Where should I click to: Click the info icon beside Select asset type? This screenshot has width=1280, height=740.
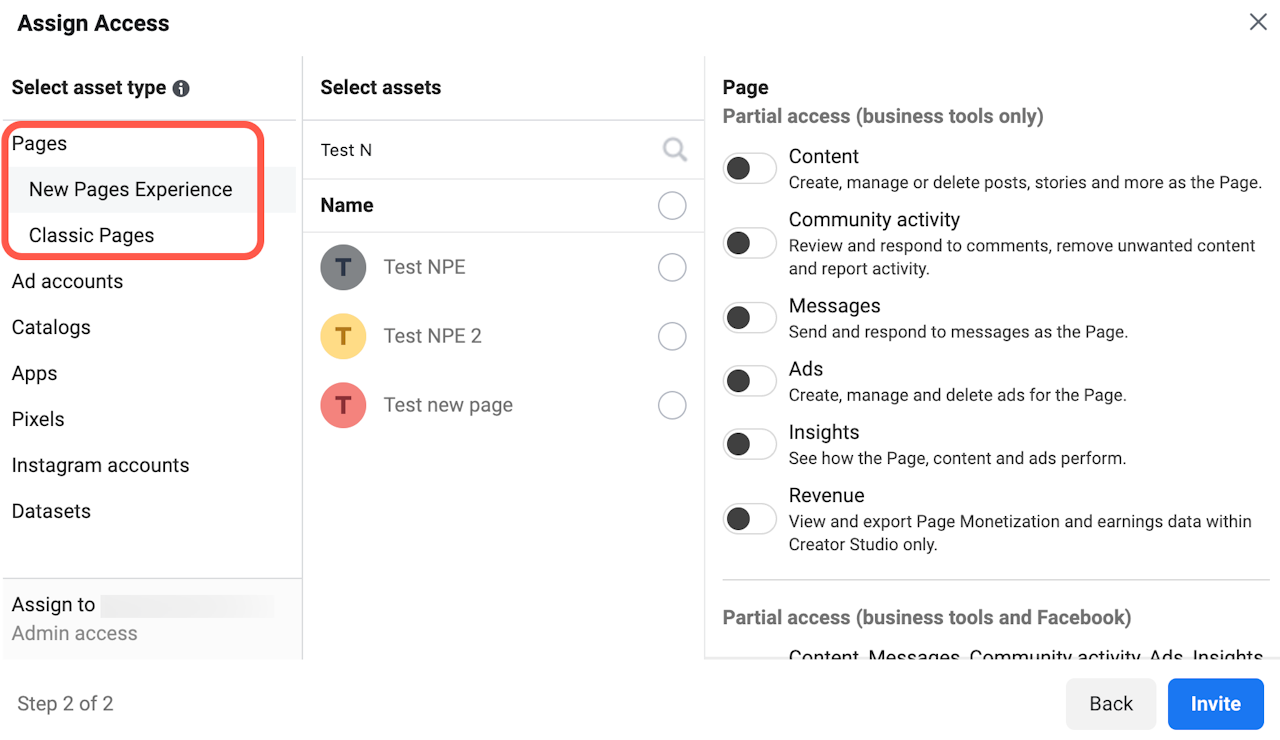[x=181, y=88]
